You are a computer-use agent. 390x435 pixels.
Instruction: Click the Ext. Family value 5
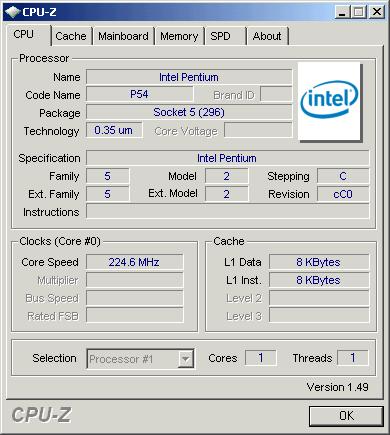pyautogui.click(x=107, y=194)
